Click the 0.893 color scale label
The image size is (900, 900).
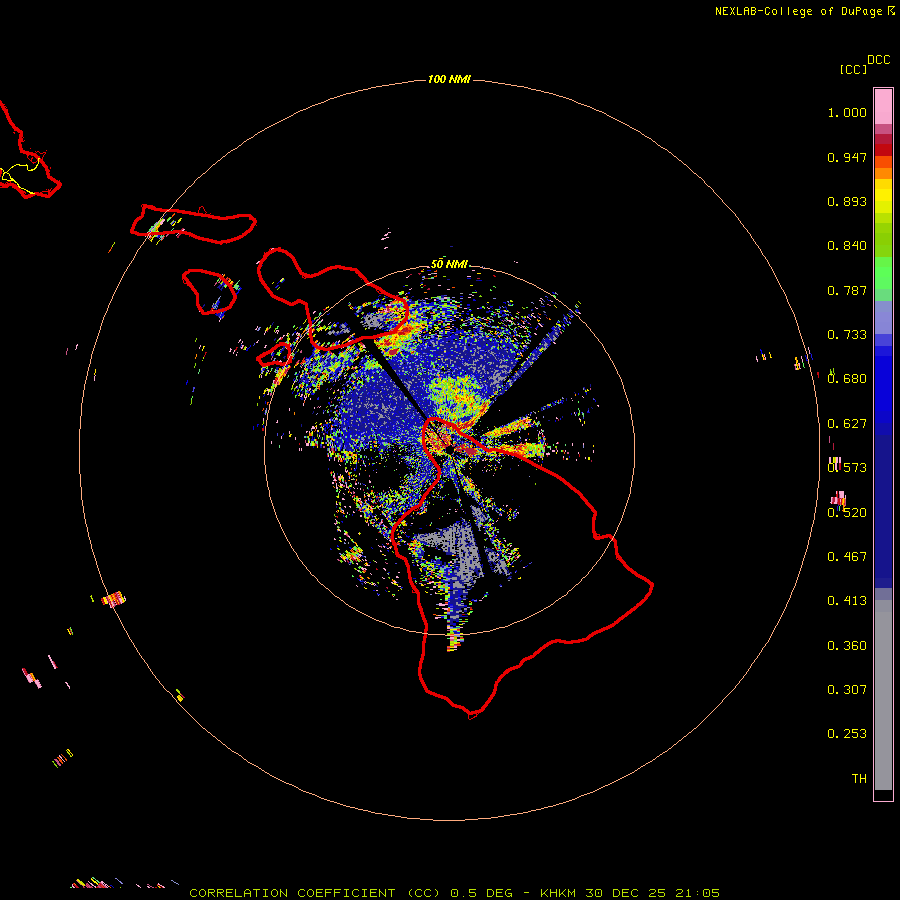847,201
